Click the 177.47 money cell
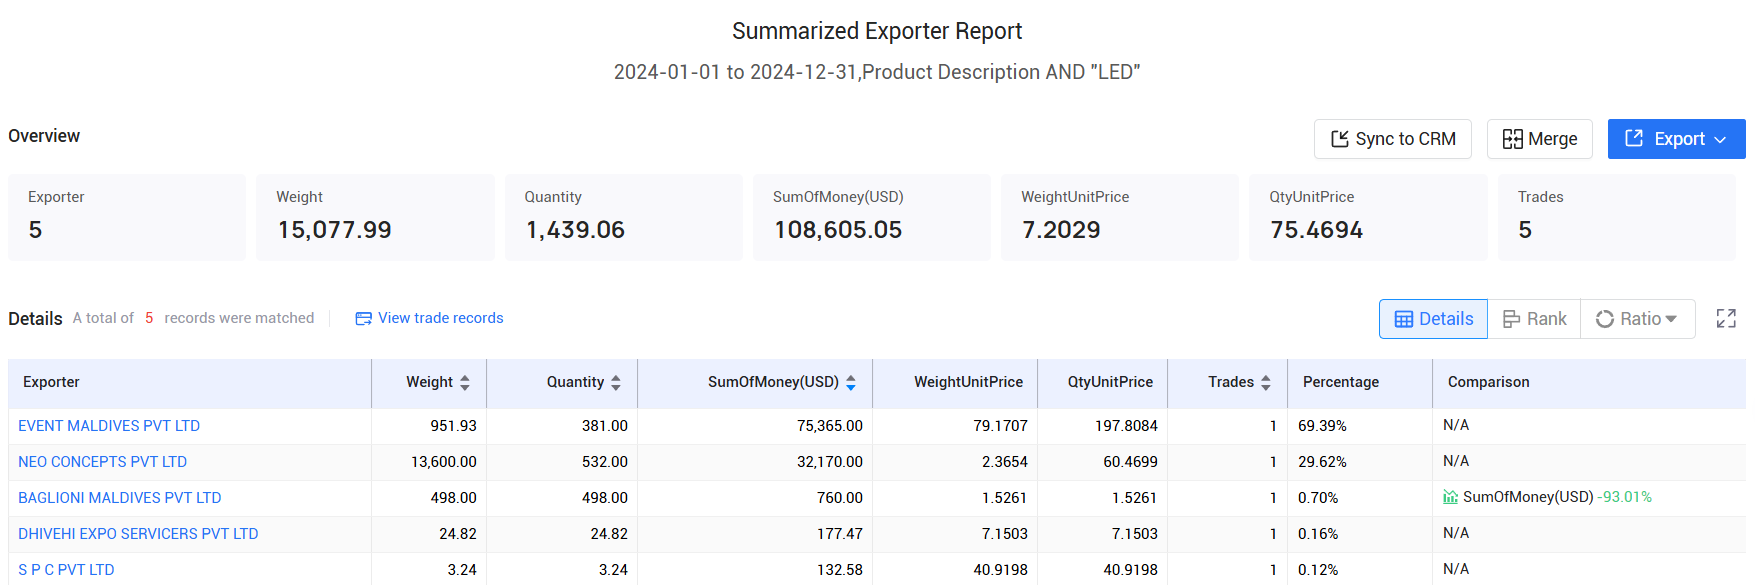Viewport: 1755px width, 585px height. click(x=755, y=534)
